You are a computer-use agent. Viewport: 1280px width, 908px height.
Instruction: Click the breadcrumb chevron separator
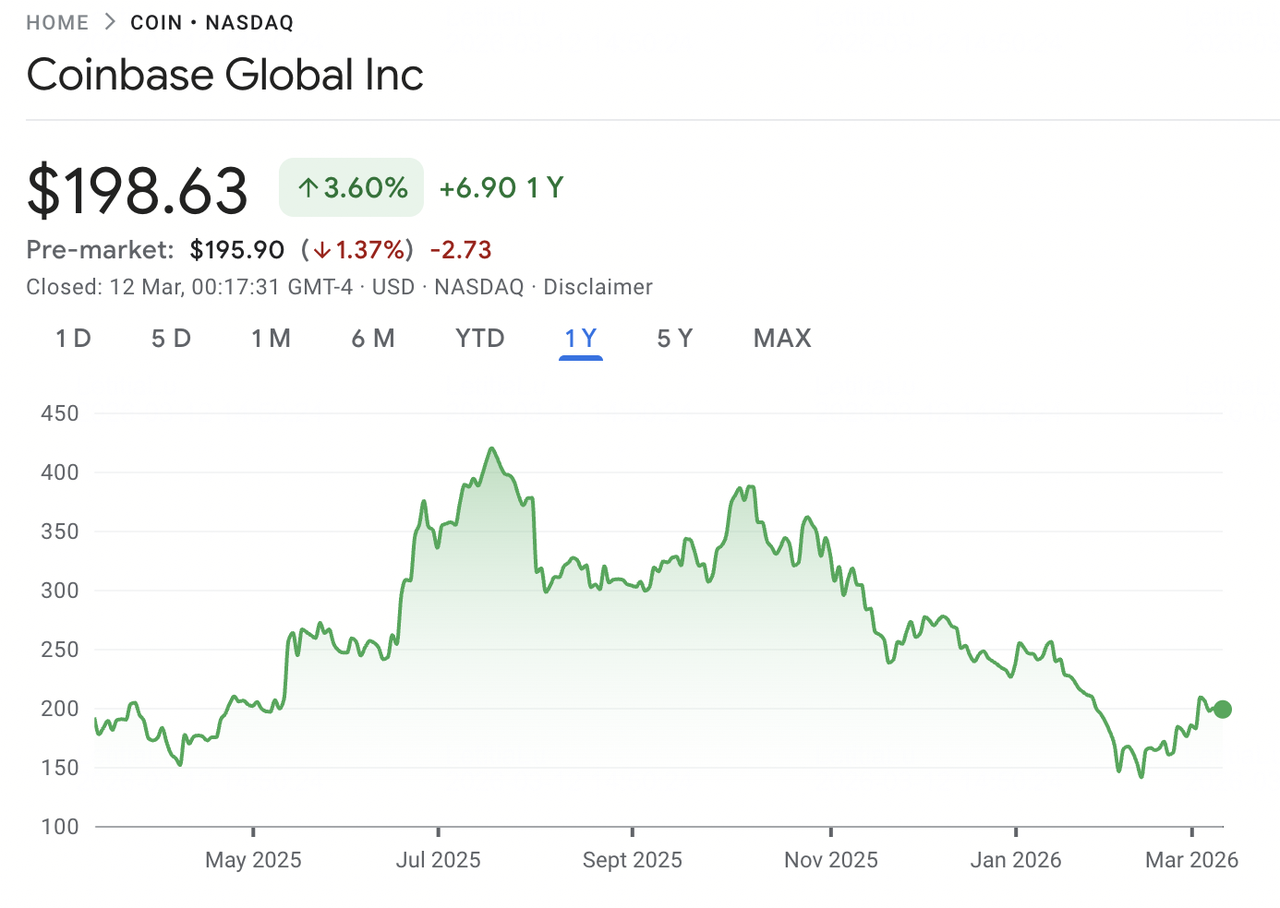pyautogui.click(x=110, y=22)
